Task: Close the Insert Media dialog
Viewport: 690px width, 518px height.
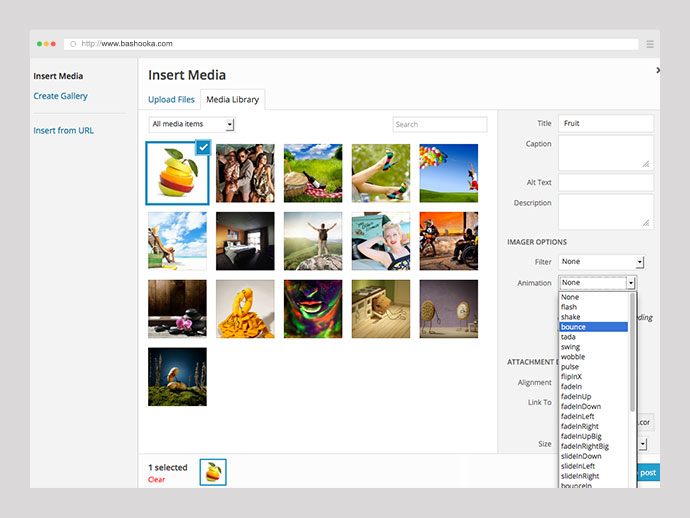Action: 657,70
